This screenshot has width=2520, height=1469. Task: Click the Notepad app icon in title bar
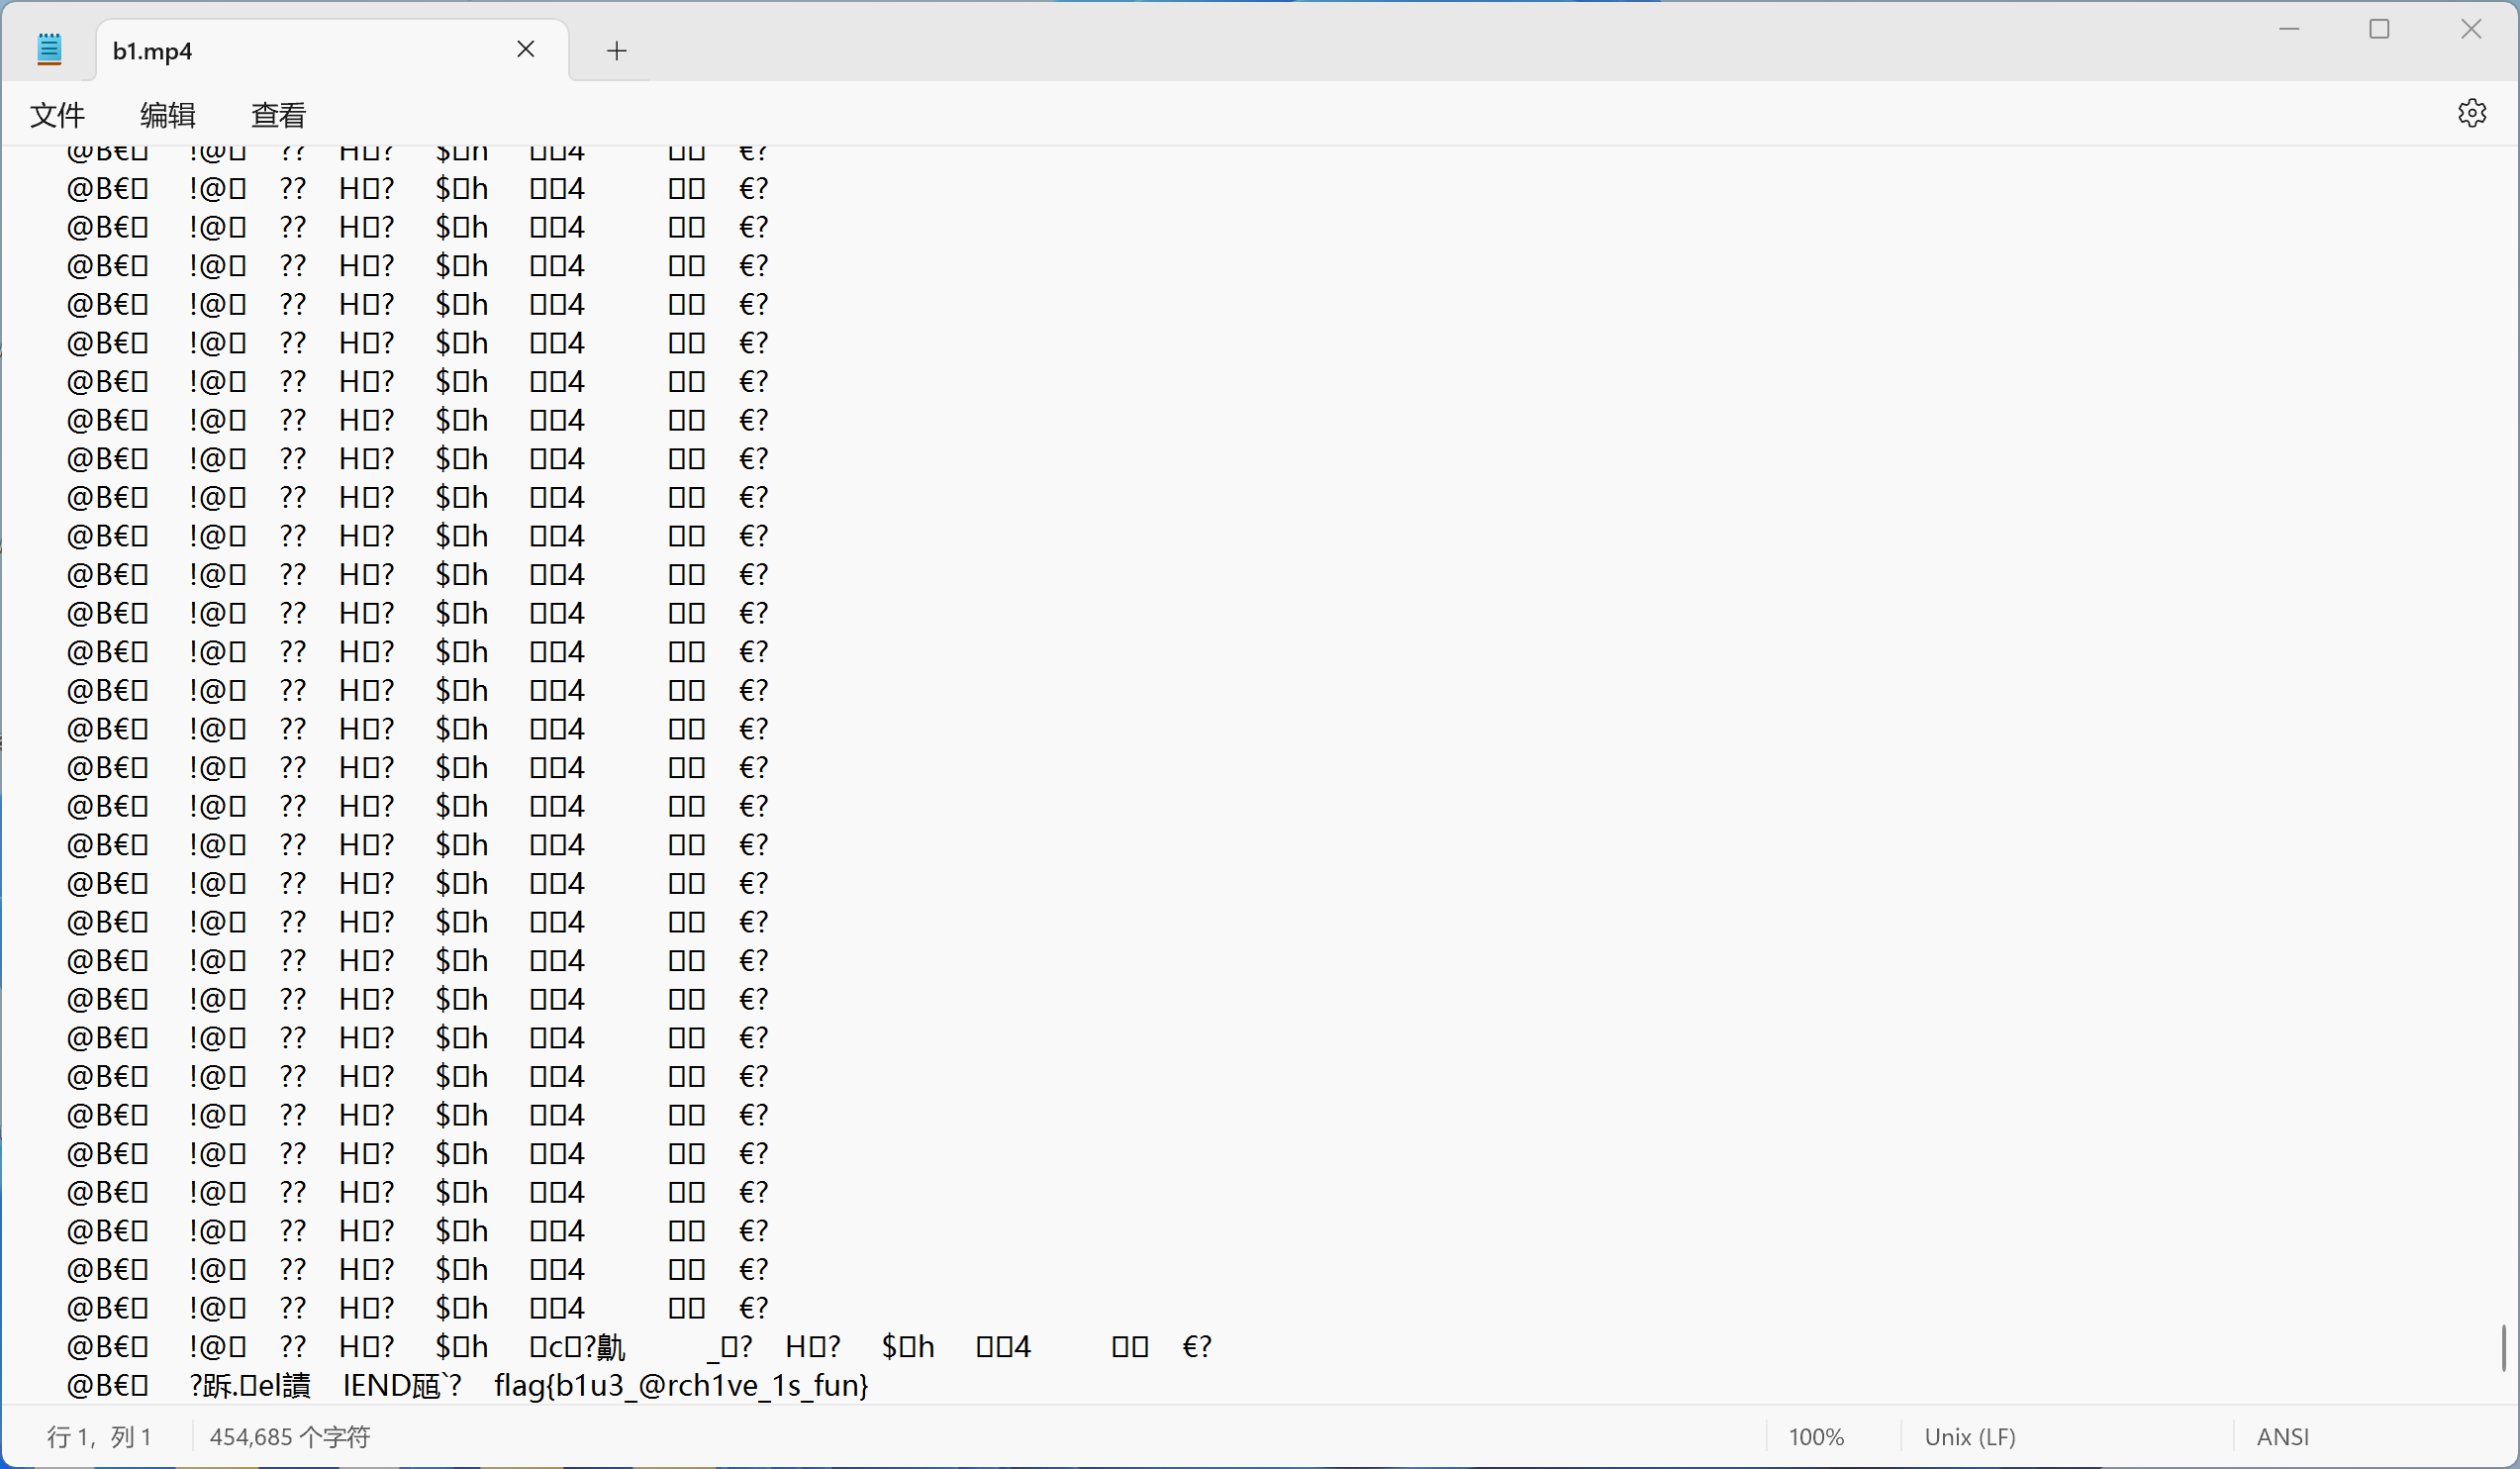(x=49, y=49)
